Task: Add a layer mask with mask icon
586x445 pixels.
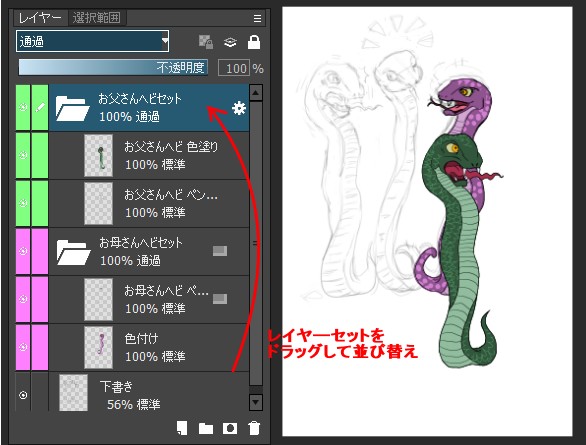Action: click(x=230, y=428)
